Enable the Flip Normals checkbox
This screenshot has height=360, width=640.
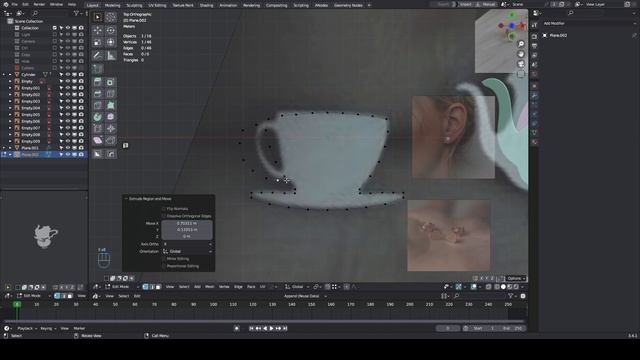coord(164,209)
